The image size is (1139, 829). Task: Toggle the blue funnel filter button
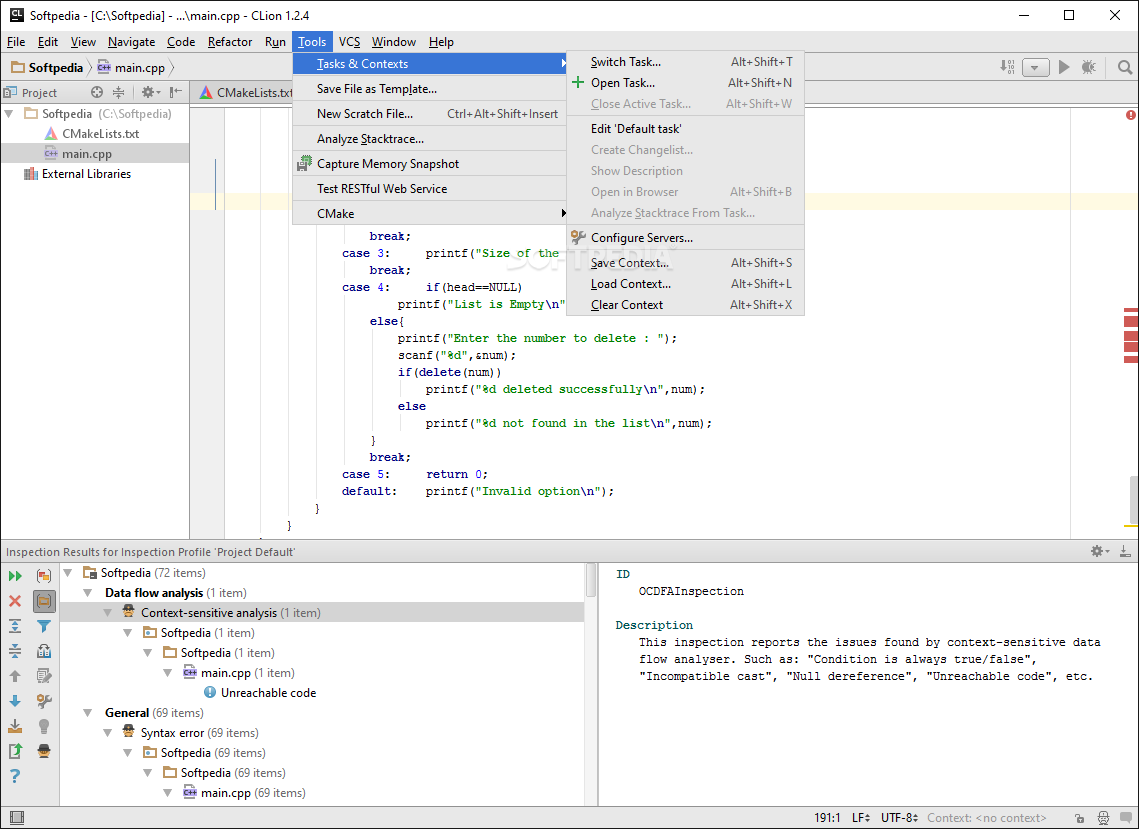(x=44, y=626)
